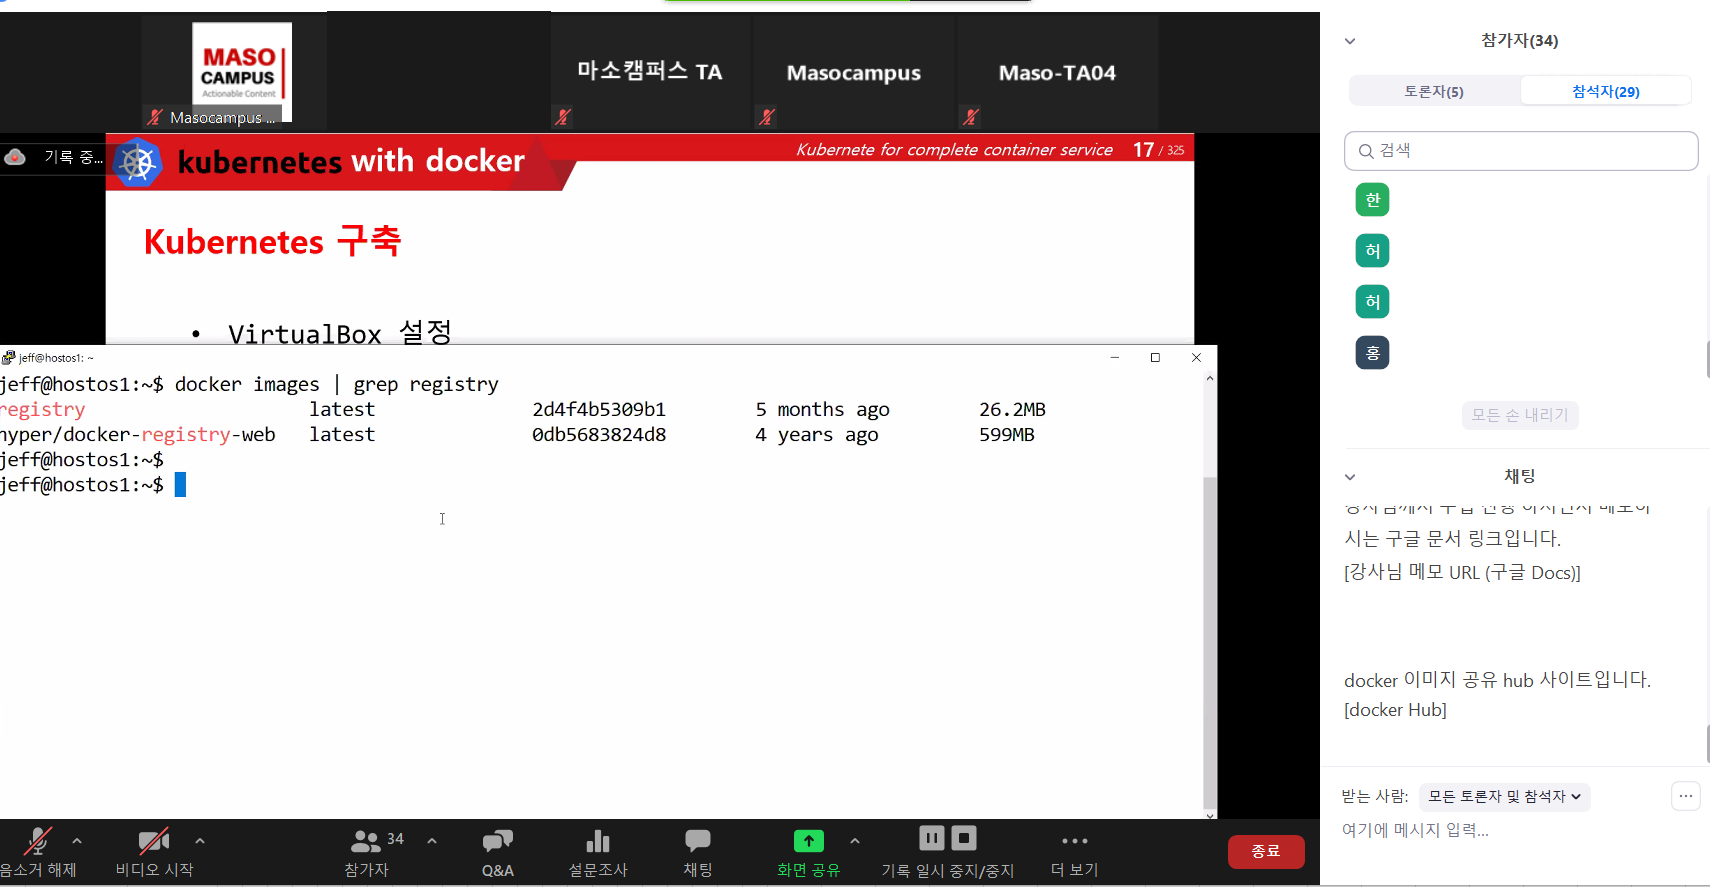Expand video options arrow beside 비디오 시작

pos(200,841)
